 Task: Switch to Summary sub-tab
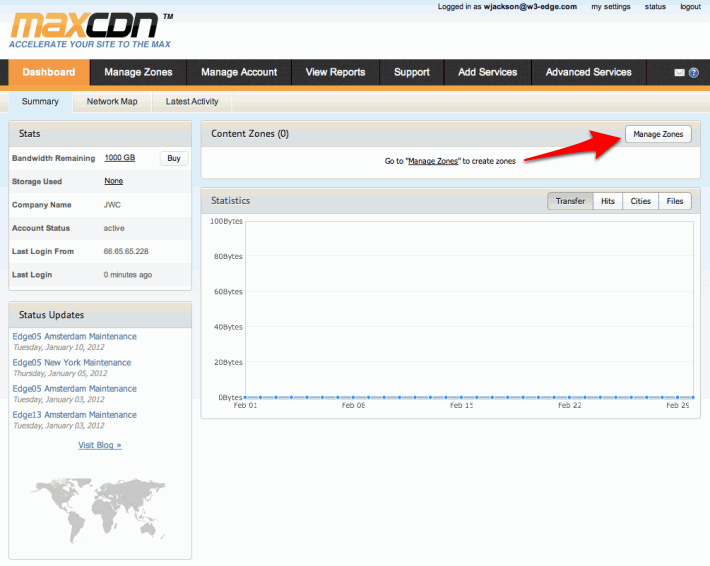click(40, 101)
